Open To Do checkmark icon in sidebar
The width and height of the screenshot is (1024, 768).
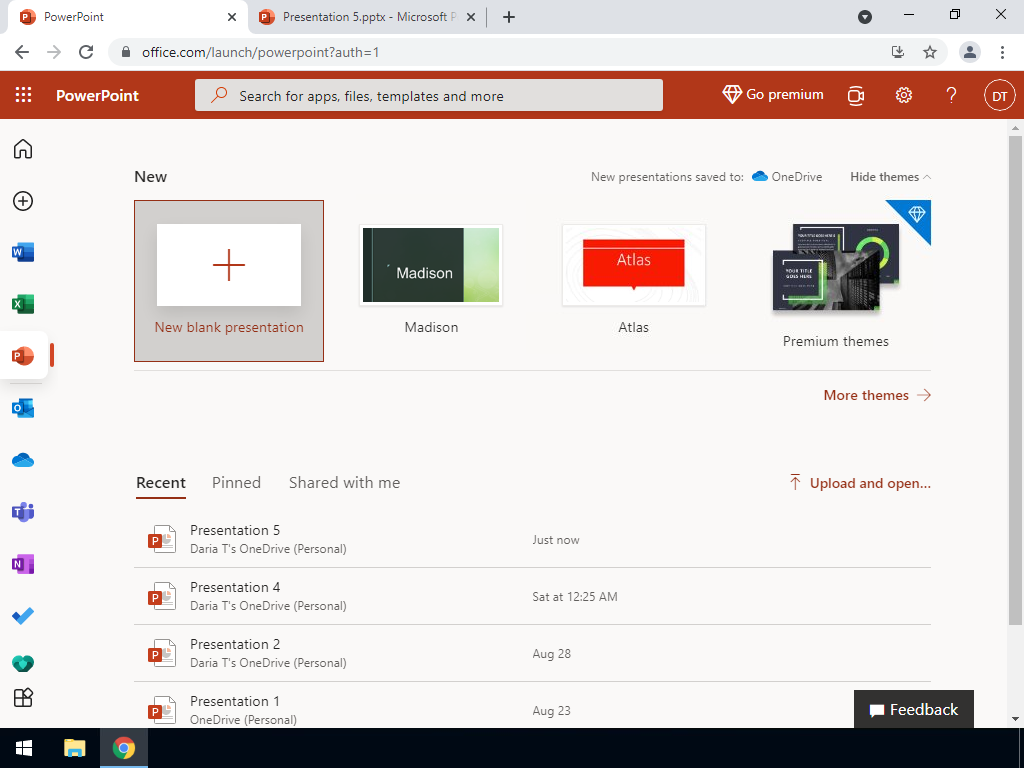click(x=23, y=615)
